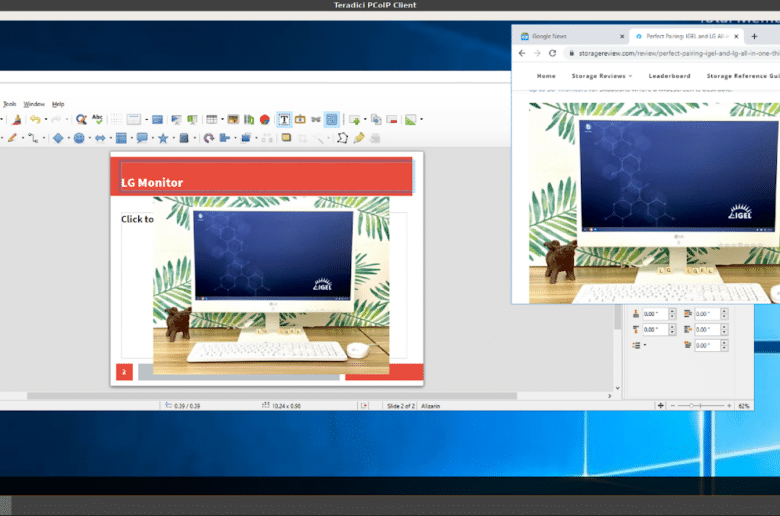
Task: Select the Line Color pencil icon
Action: pos(12,138)
